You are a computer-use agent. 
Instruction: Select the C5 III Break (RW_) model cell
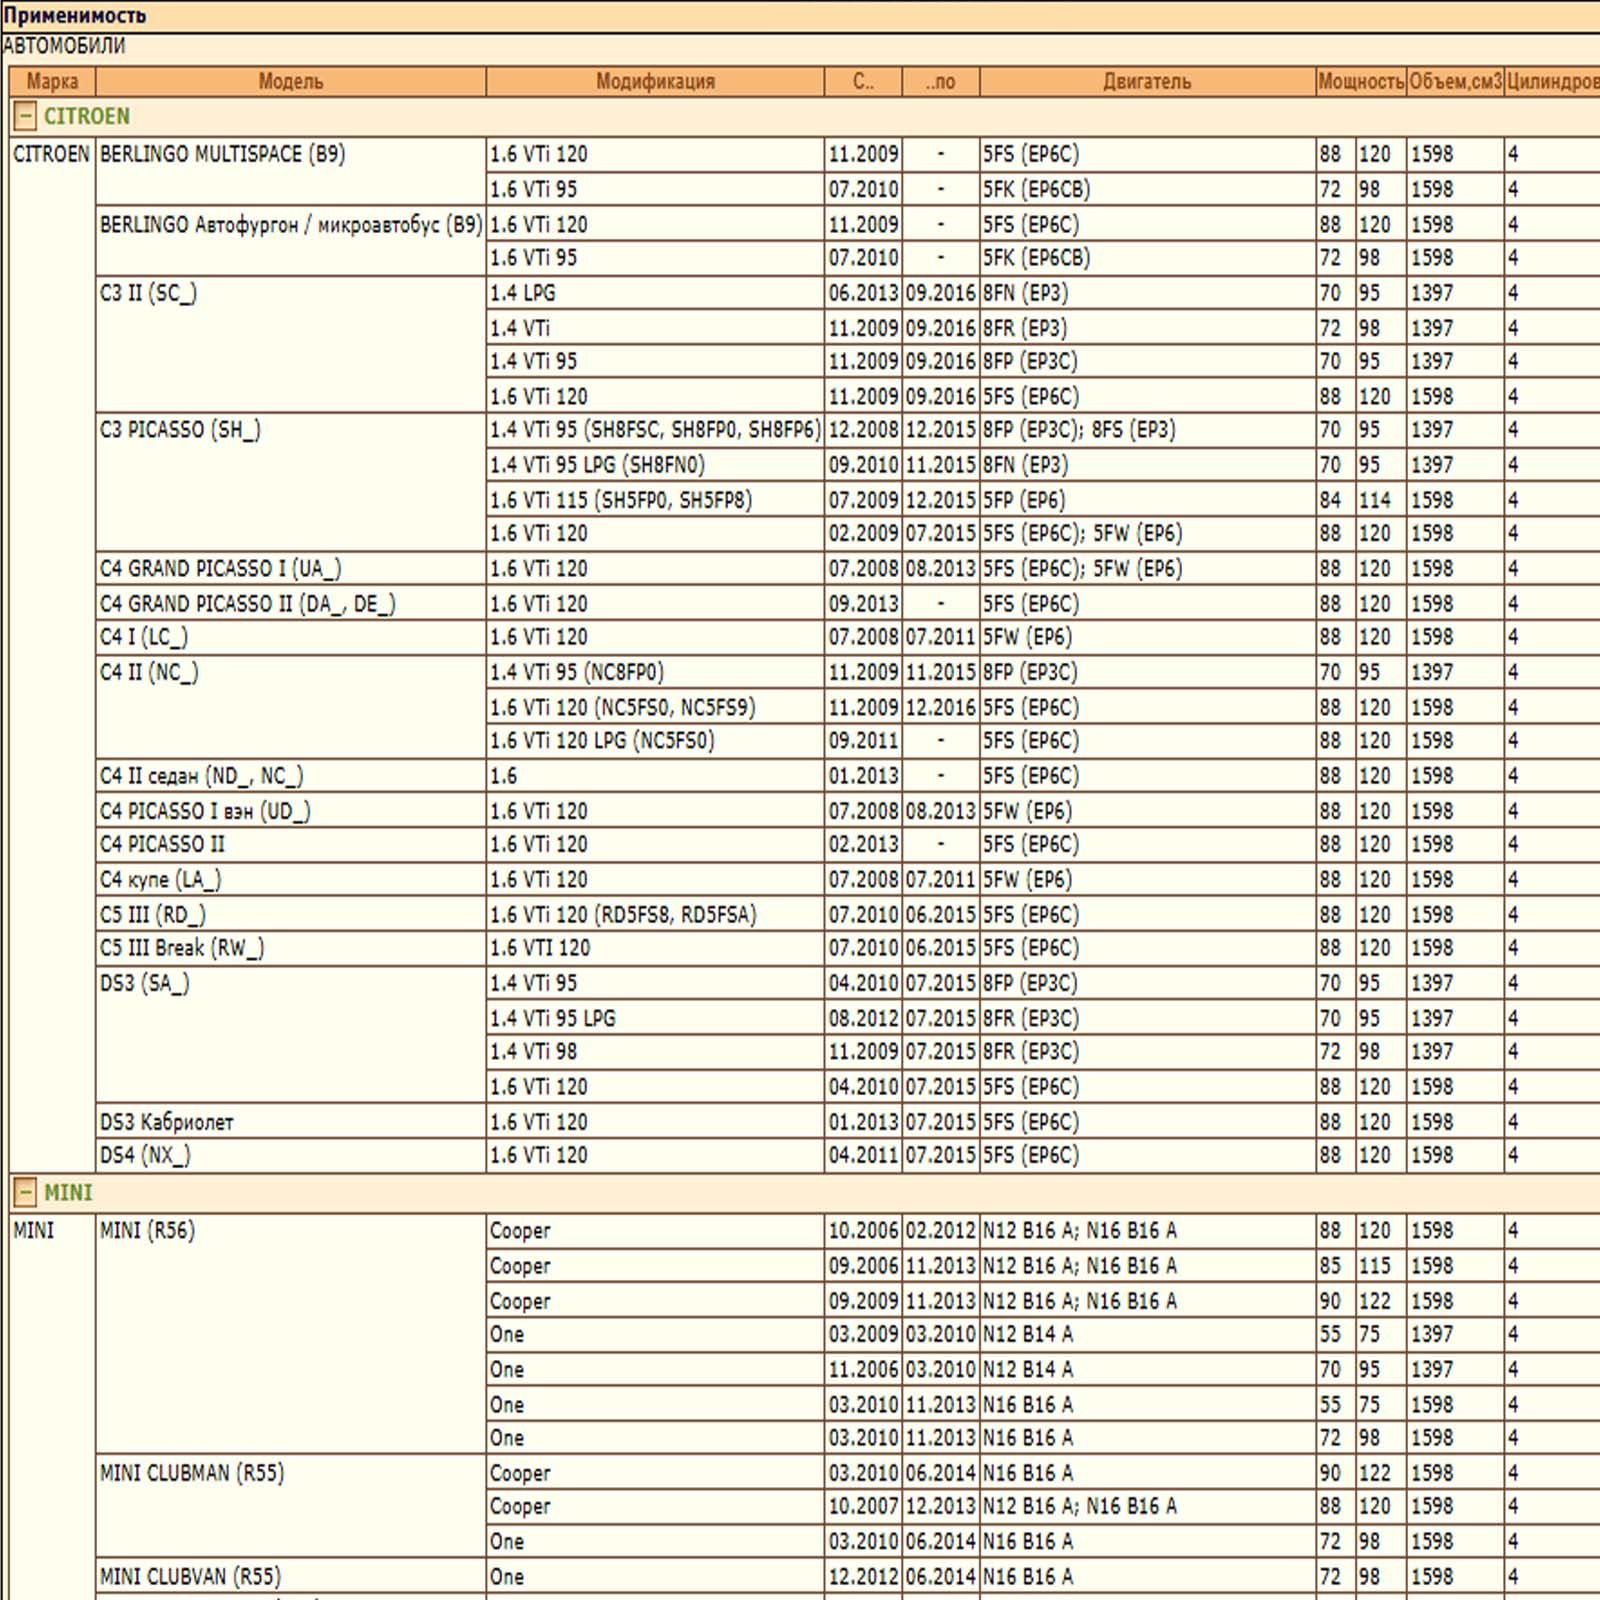182,948
